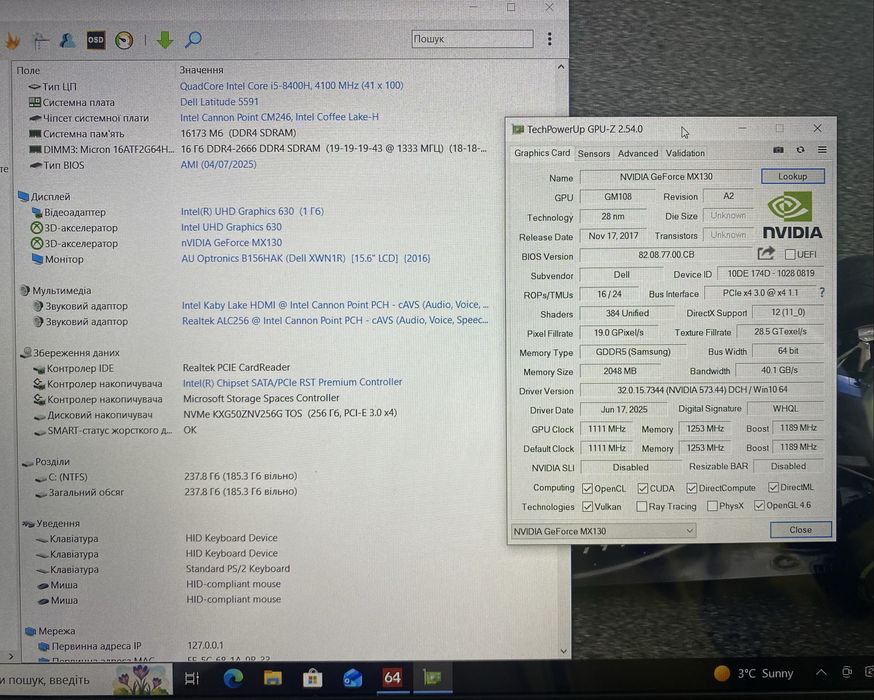Click the Пошук search field in AIDA64
The image size is (874, 700).
[x=472, y=38]
